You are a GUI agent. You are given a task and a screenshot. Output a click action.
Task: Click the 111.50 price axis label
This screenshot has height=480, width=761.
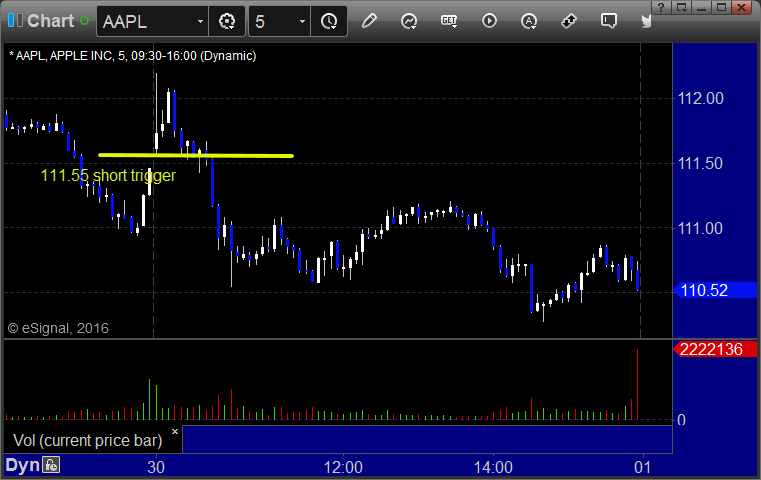point(700,163)
